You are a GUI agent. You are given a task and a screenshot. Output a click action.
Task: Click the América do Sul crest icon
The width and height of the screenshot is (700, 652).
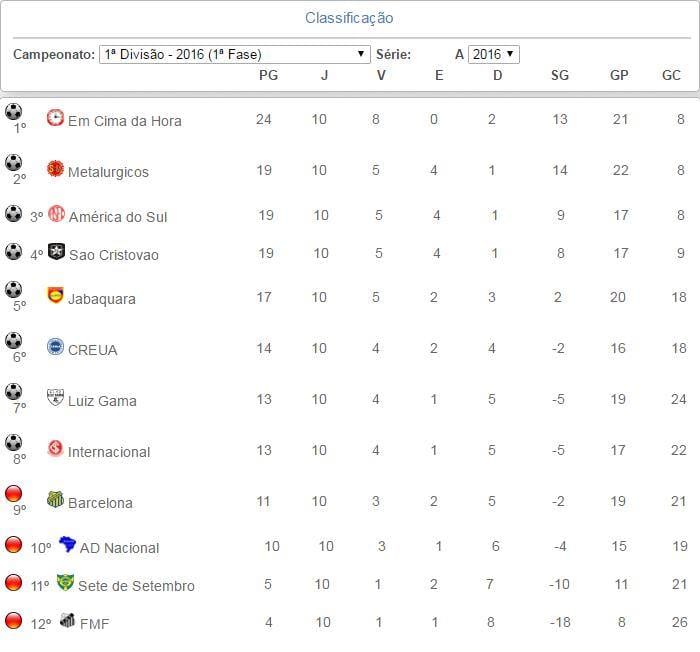click(x=57, y=214)
